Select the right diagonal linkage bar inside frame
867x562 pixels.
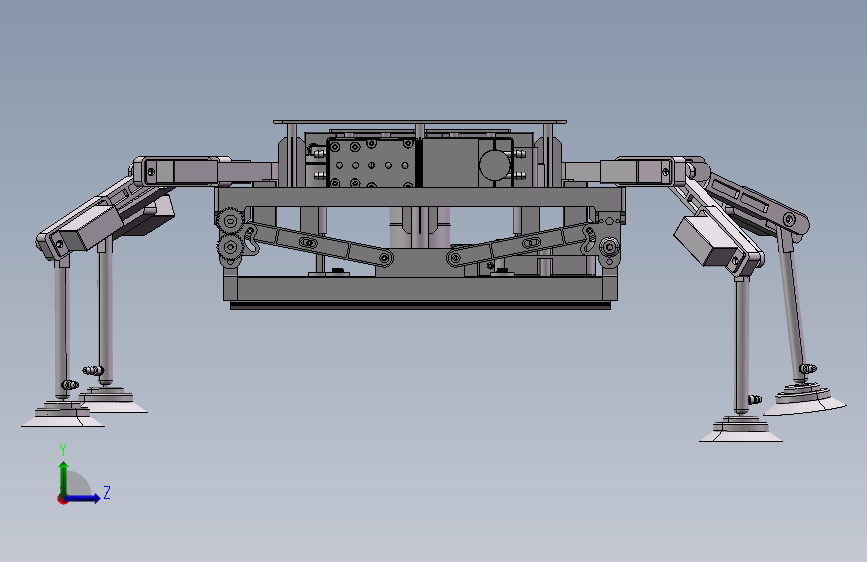[x=523, y=243]
